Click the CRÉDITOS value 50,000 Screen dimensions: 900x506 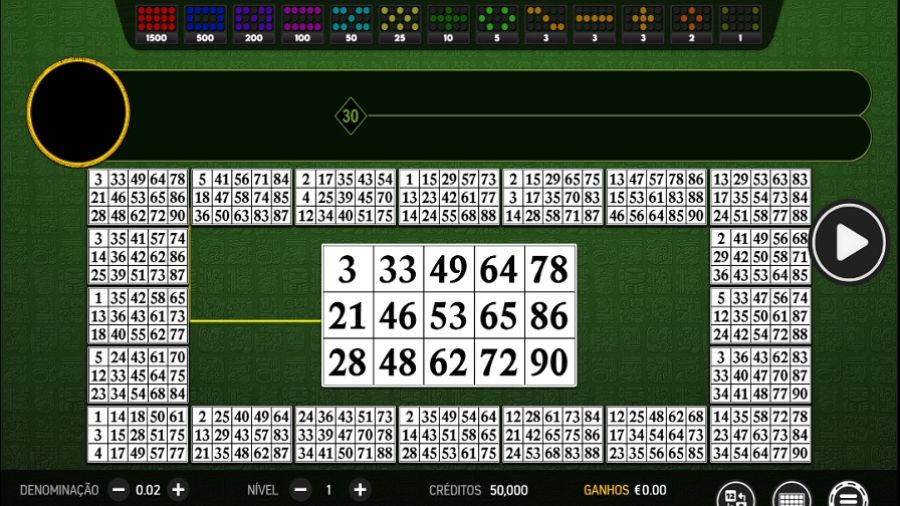509,491
